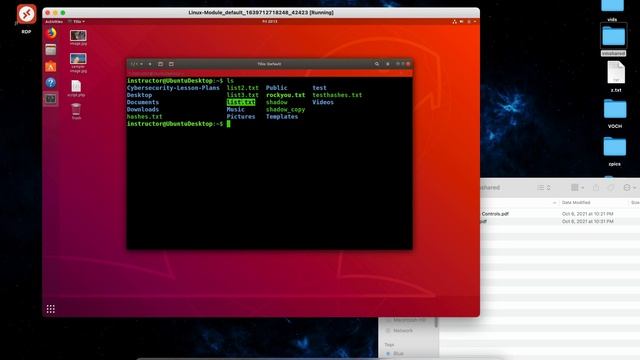Screen dimensions: 640x360
Task: Click hashes.txt in terminal listing
Action: pos(144,117)
